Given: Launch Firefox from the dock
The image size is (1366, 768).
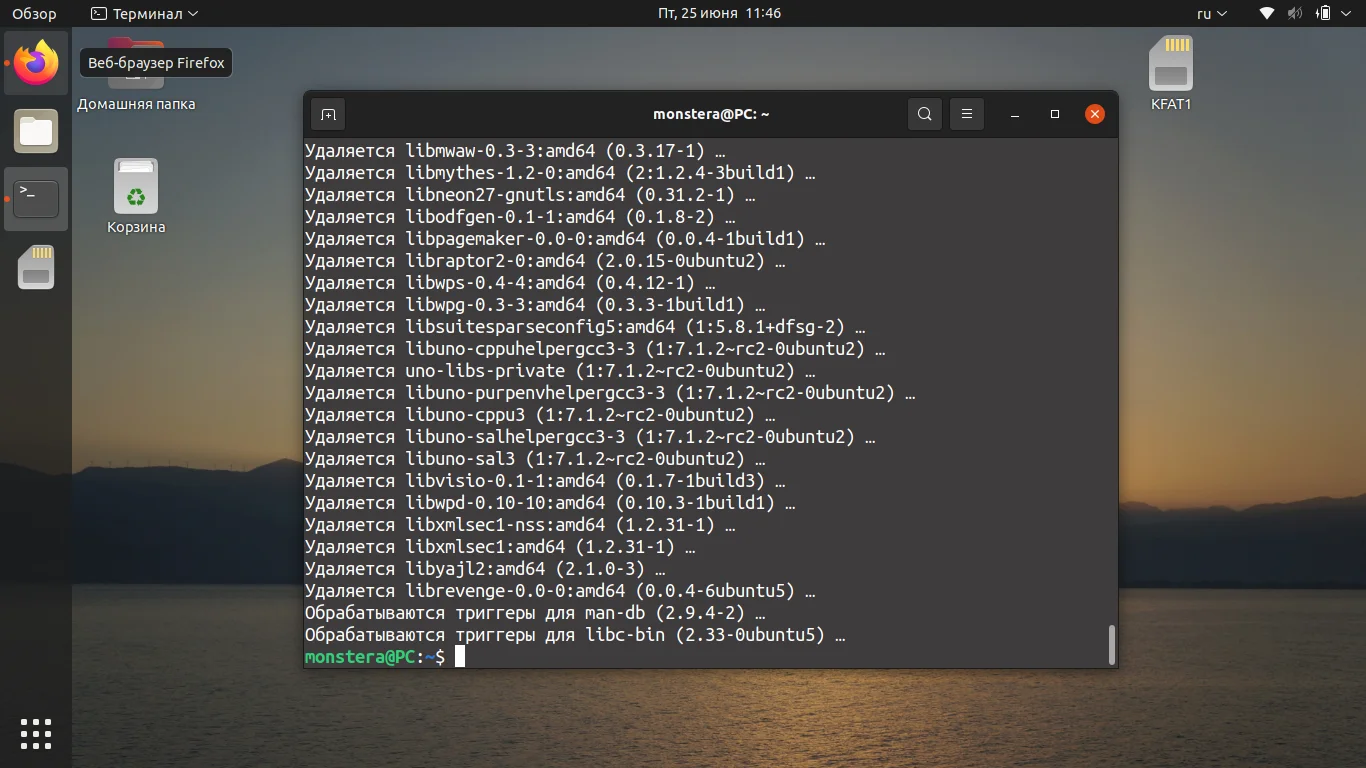Looking at the screenshot, I should [x=36, y=63].
